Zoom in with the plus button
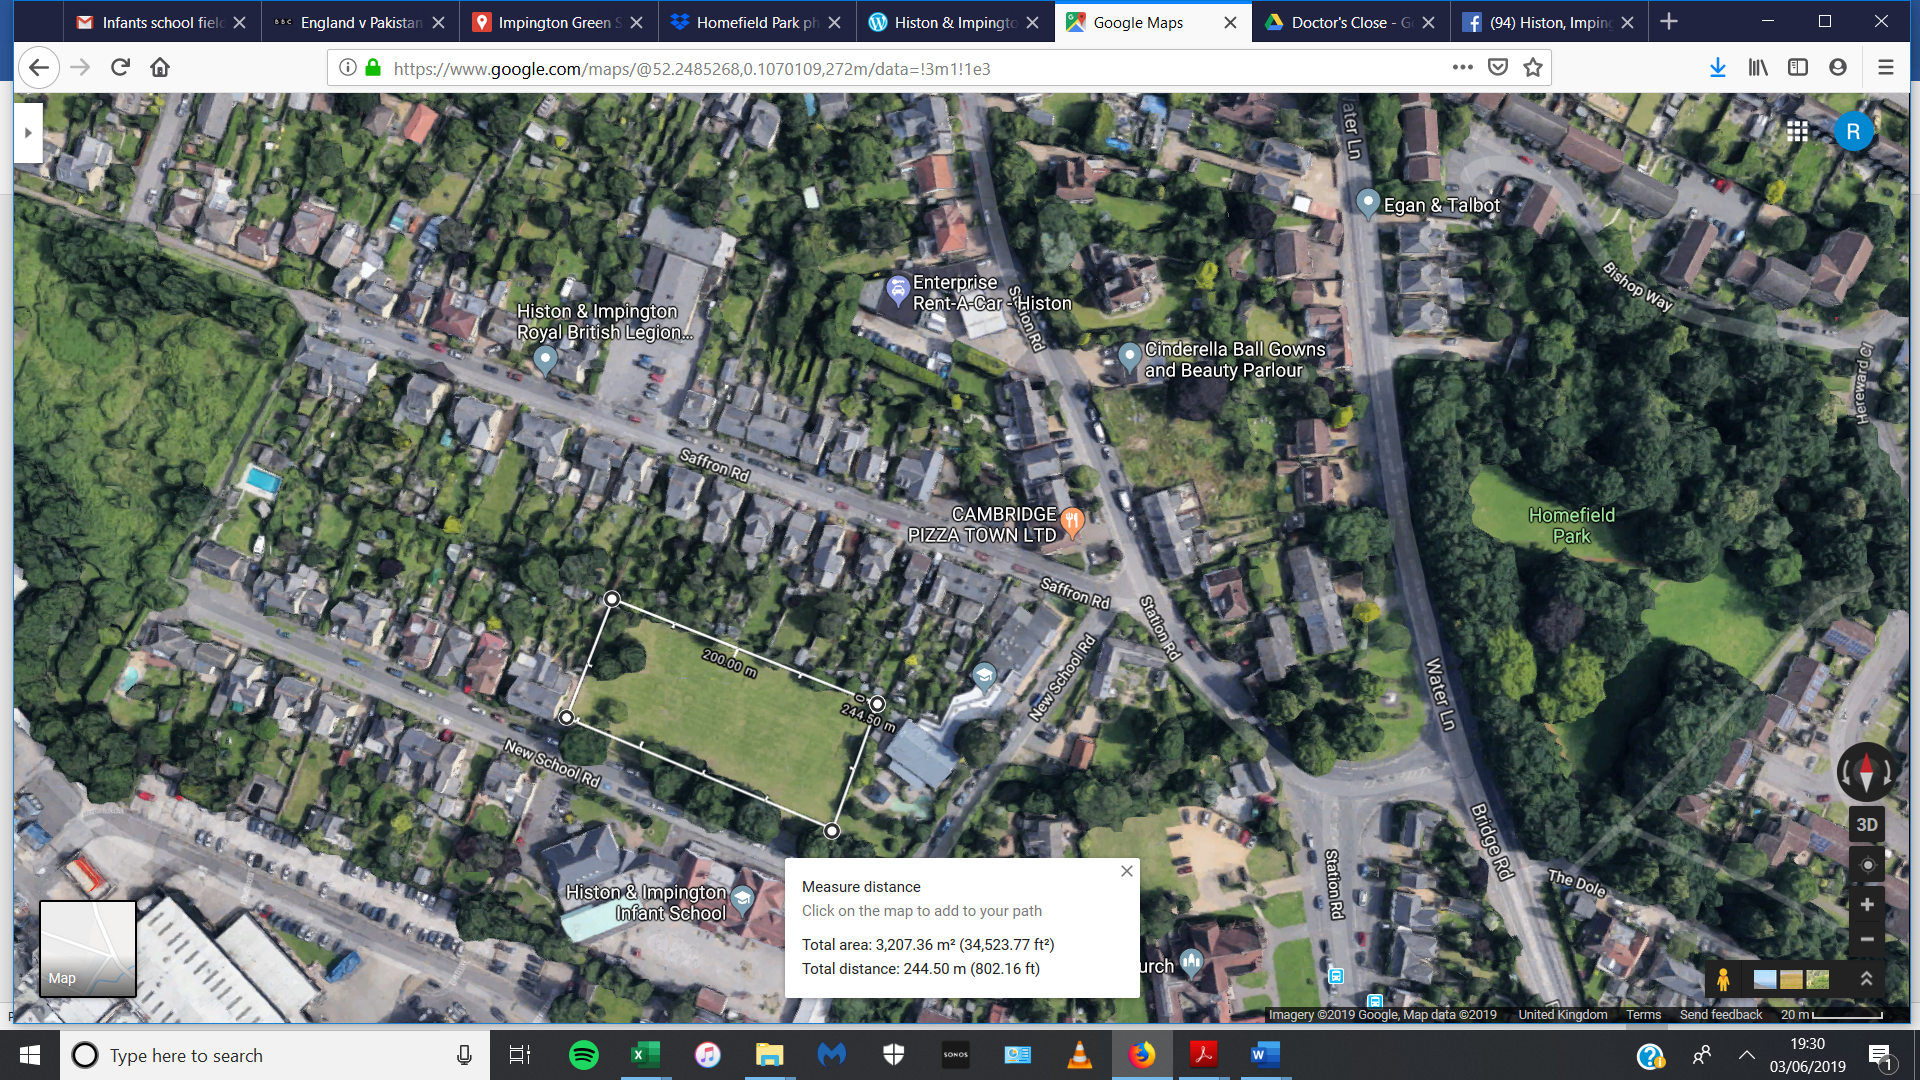 coord(1866,905)
